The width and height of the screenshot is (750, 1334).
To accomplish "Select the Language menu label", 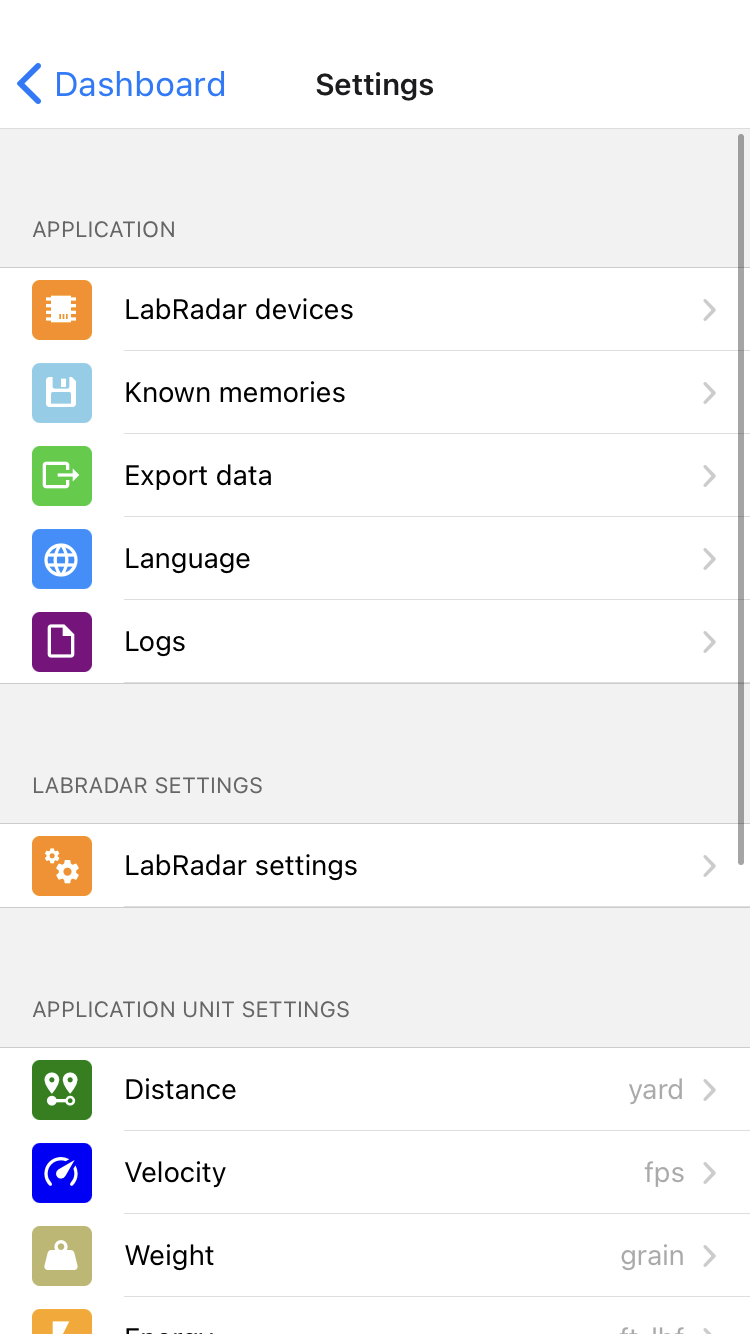I will click(x=187, y=559).
